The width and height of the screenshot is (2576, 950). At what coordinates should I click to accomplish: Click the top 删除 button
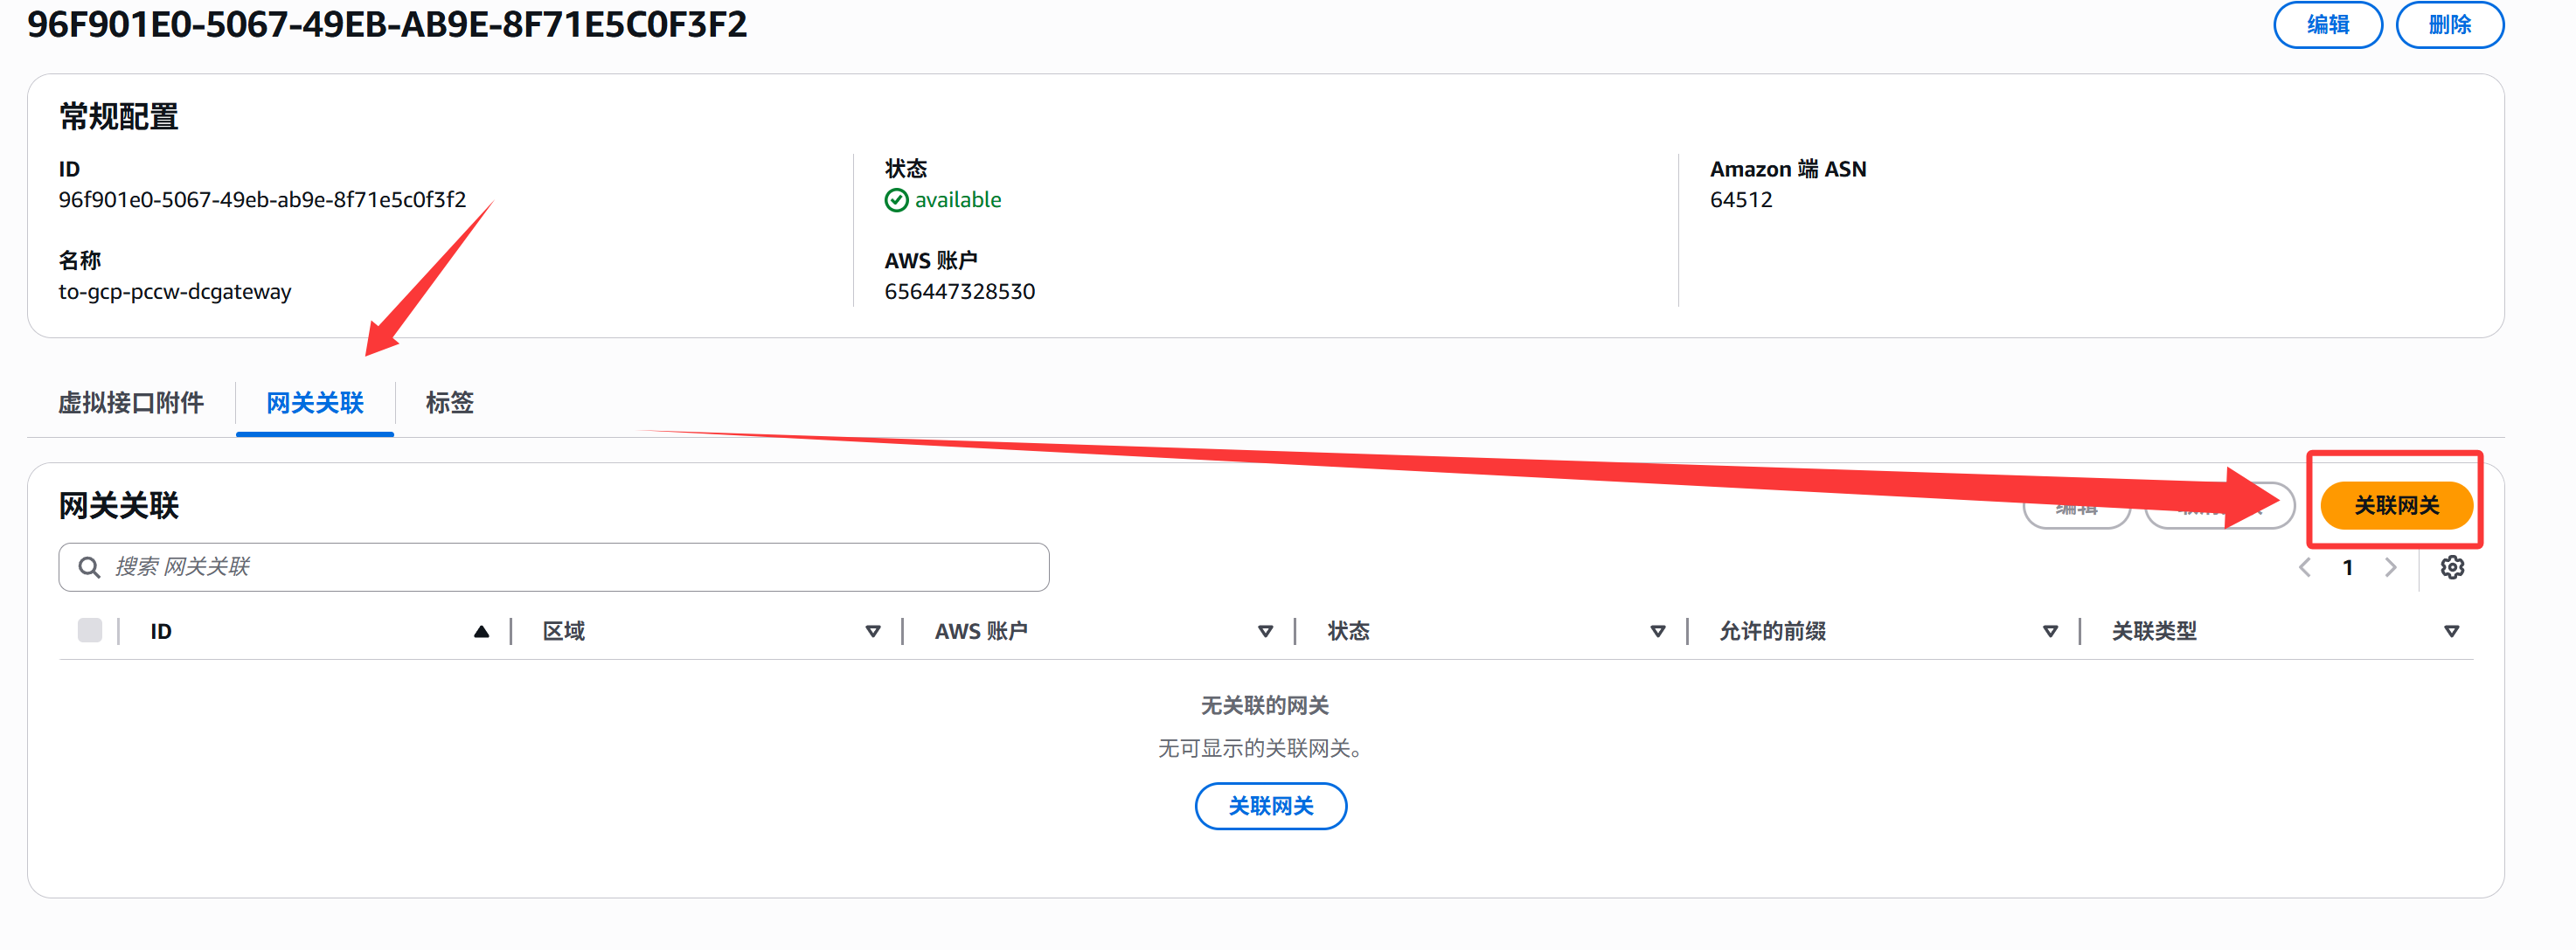point(2449,24)
